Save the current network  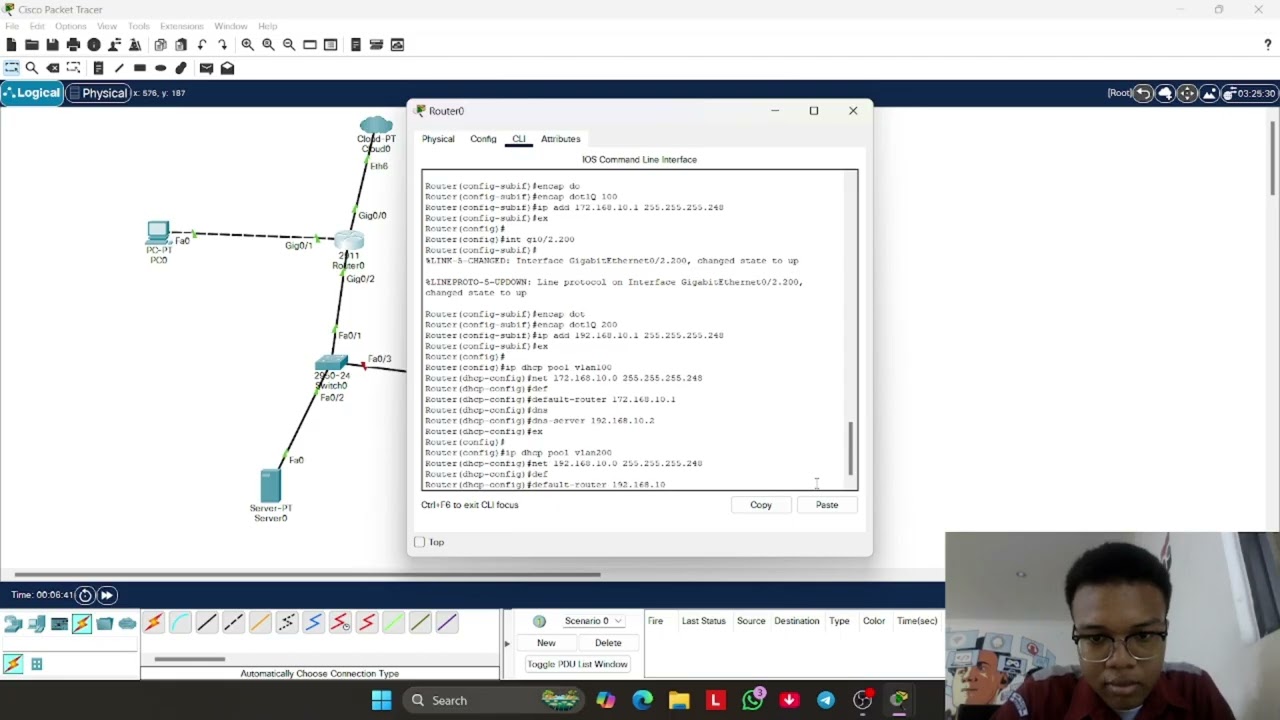52,45
